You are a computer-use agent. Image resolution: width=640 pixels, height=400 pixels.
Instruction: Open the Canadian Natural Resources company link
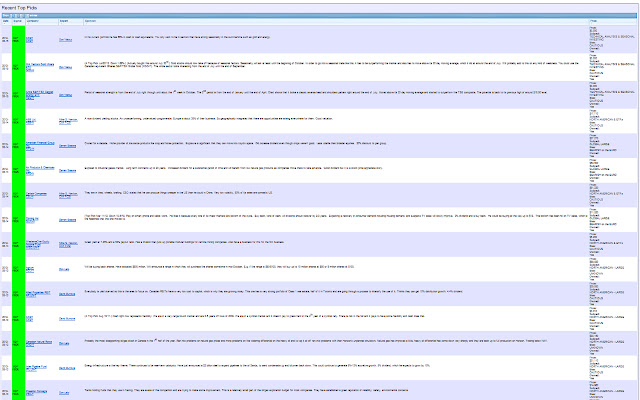coord(39,342)
